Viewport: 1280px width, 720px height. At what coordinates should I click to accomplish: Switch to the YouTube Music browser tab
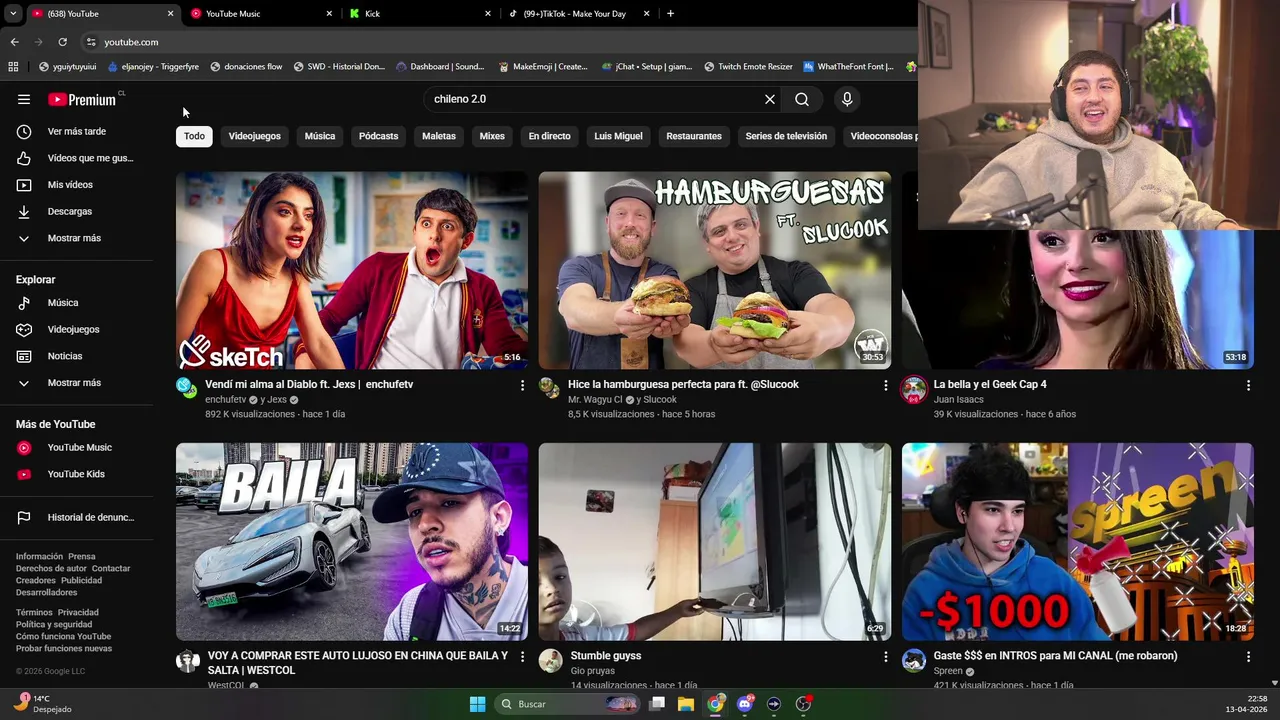(x=260, y=14)
